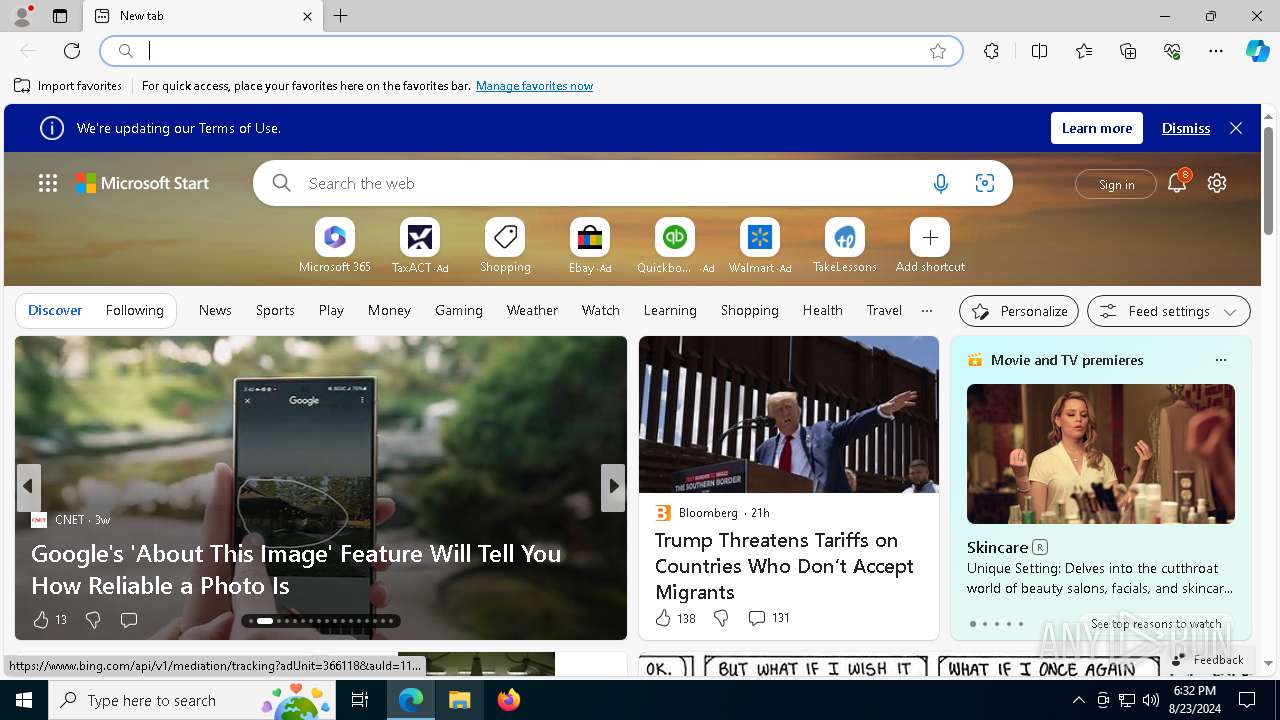Switch to the Discover tab
This screenshot has height=720, width=1280.
[55, 310]
